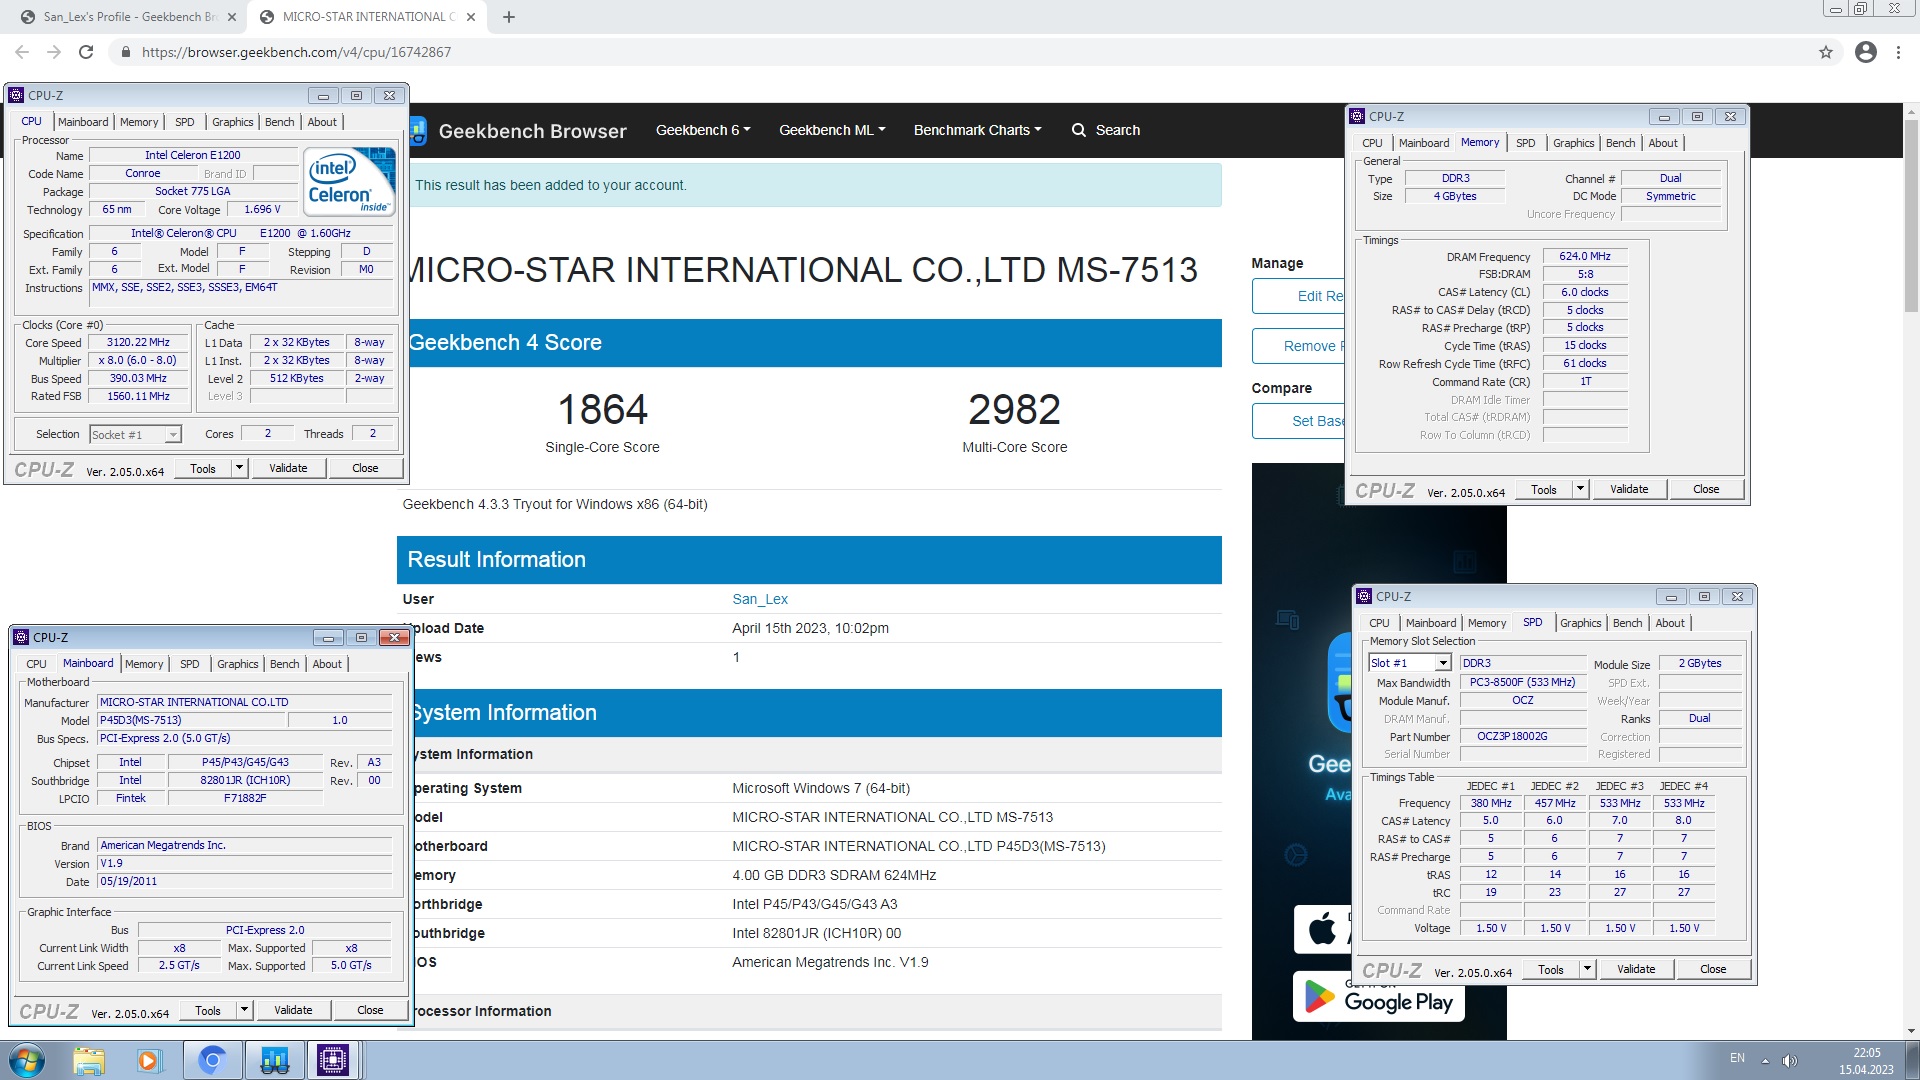Expand Tools arrow in CPU-Z Memory window
This screenshot has width=1920, height=1080.
1580,489
